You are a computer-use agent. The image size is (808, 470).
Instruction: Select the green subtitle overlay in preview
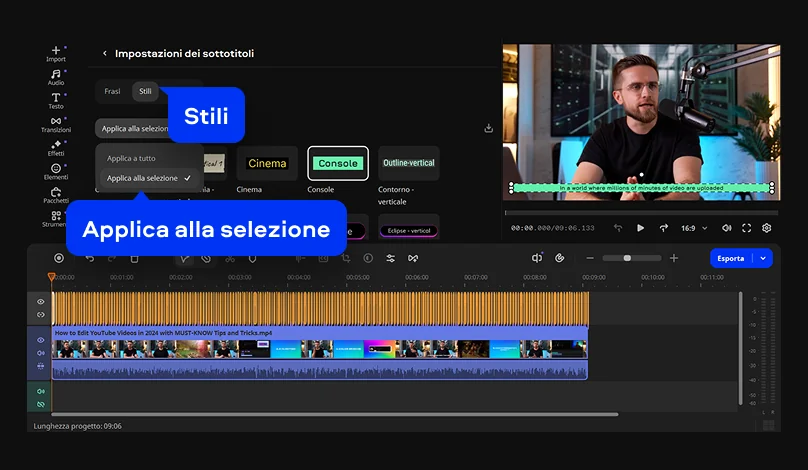(641, 188)
